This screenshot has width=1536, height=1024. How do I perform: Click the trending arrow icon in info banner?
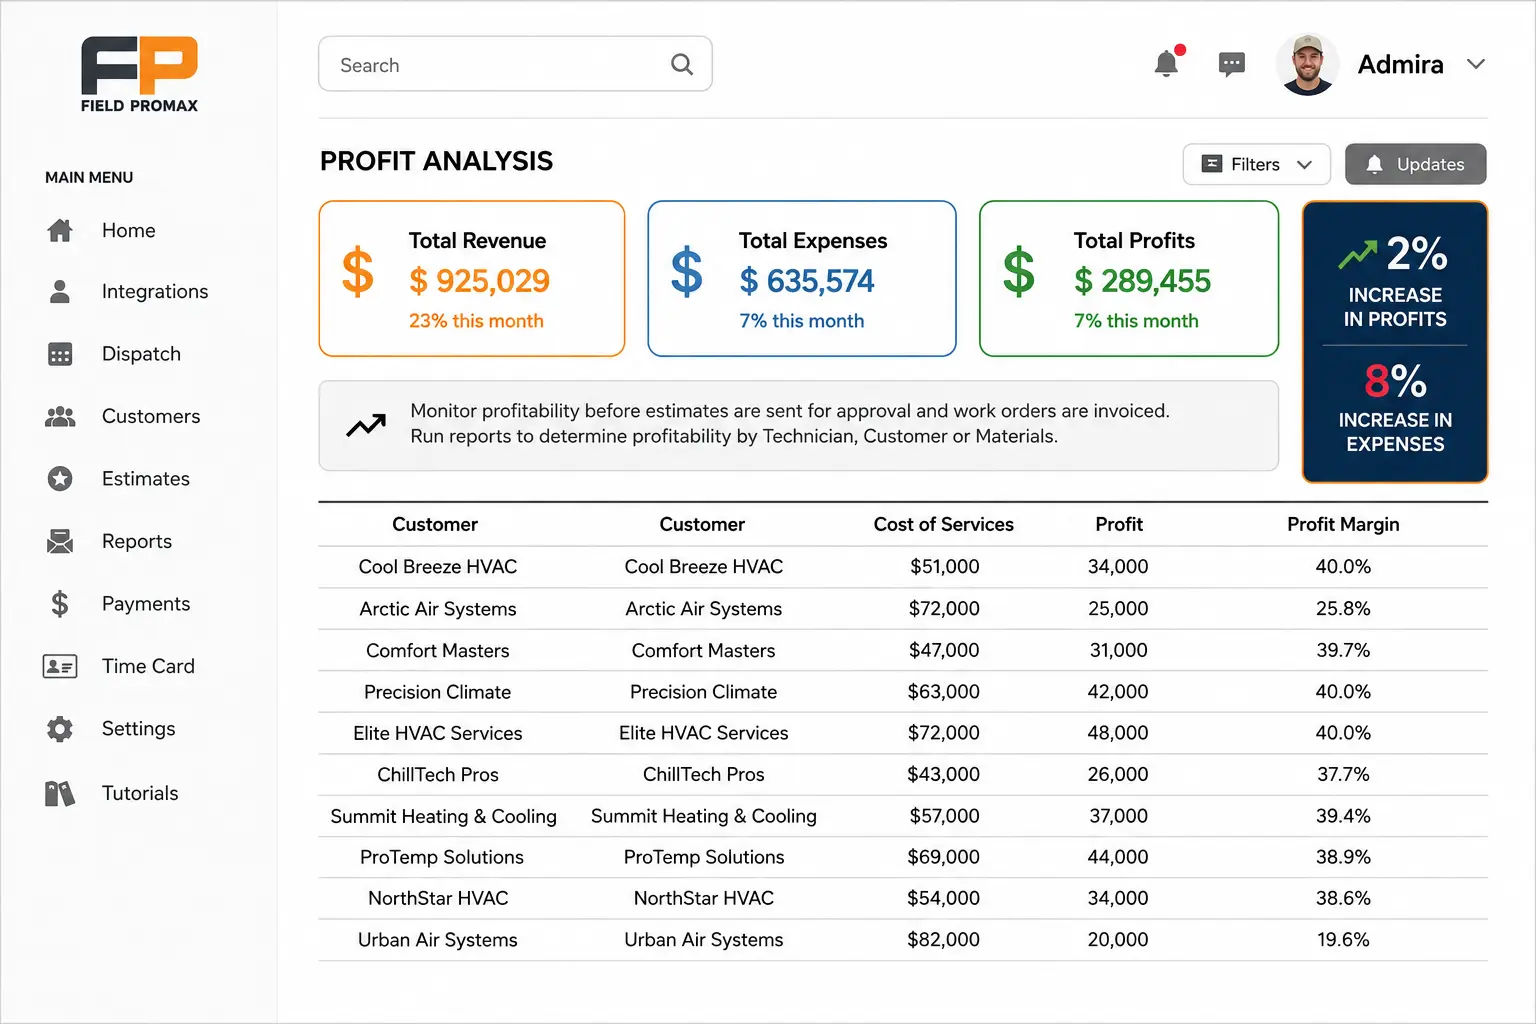pos(366,425)
